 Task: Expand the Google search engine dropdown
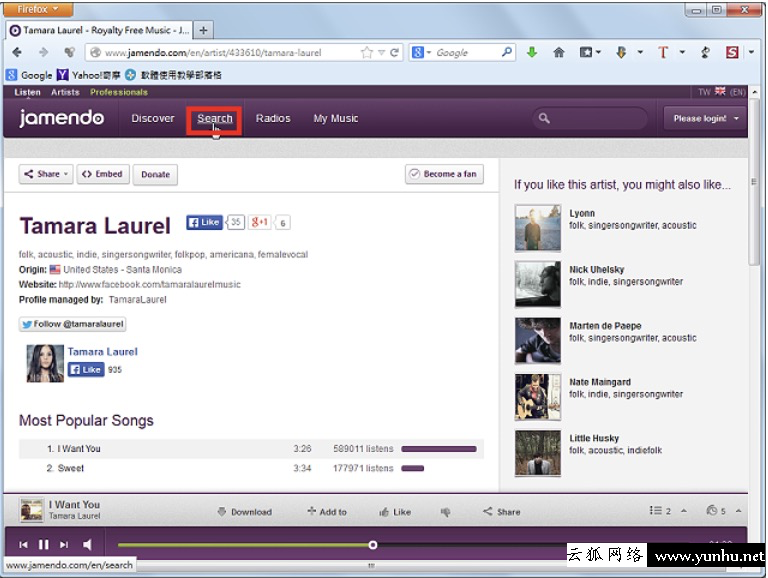click(428, 52)
